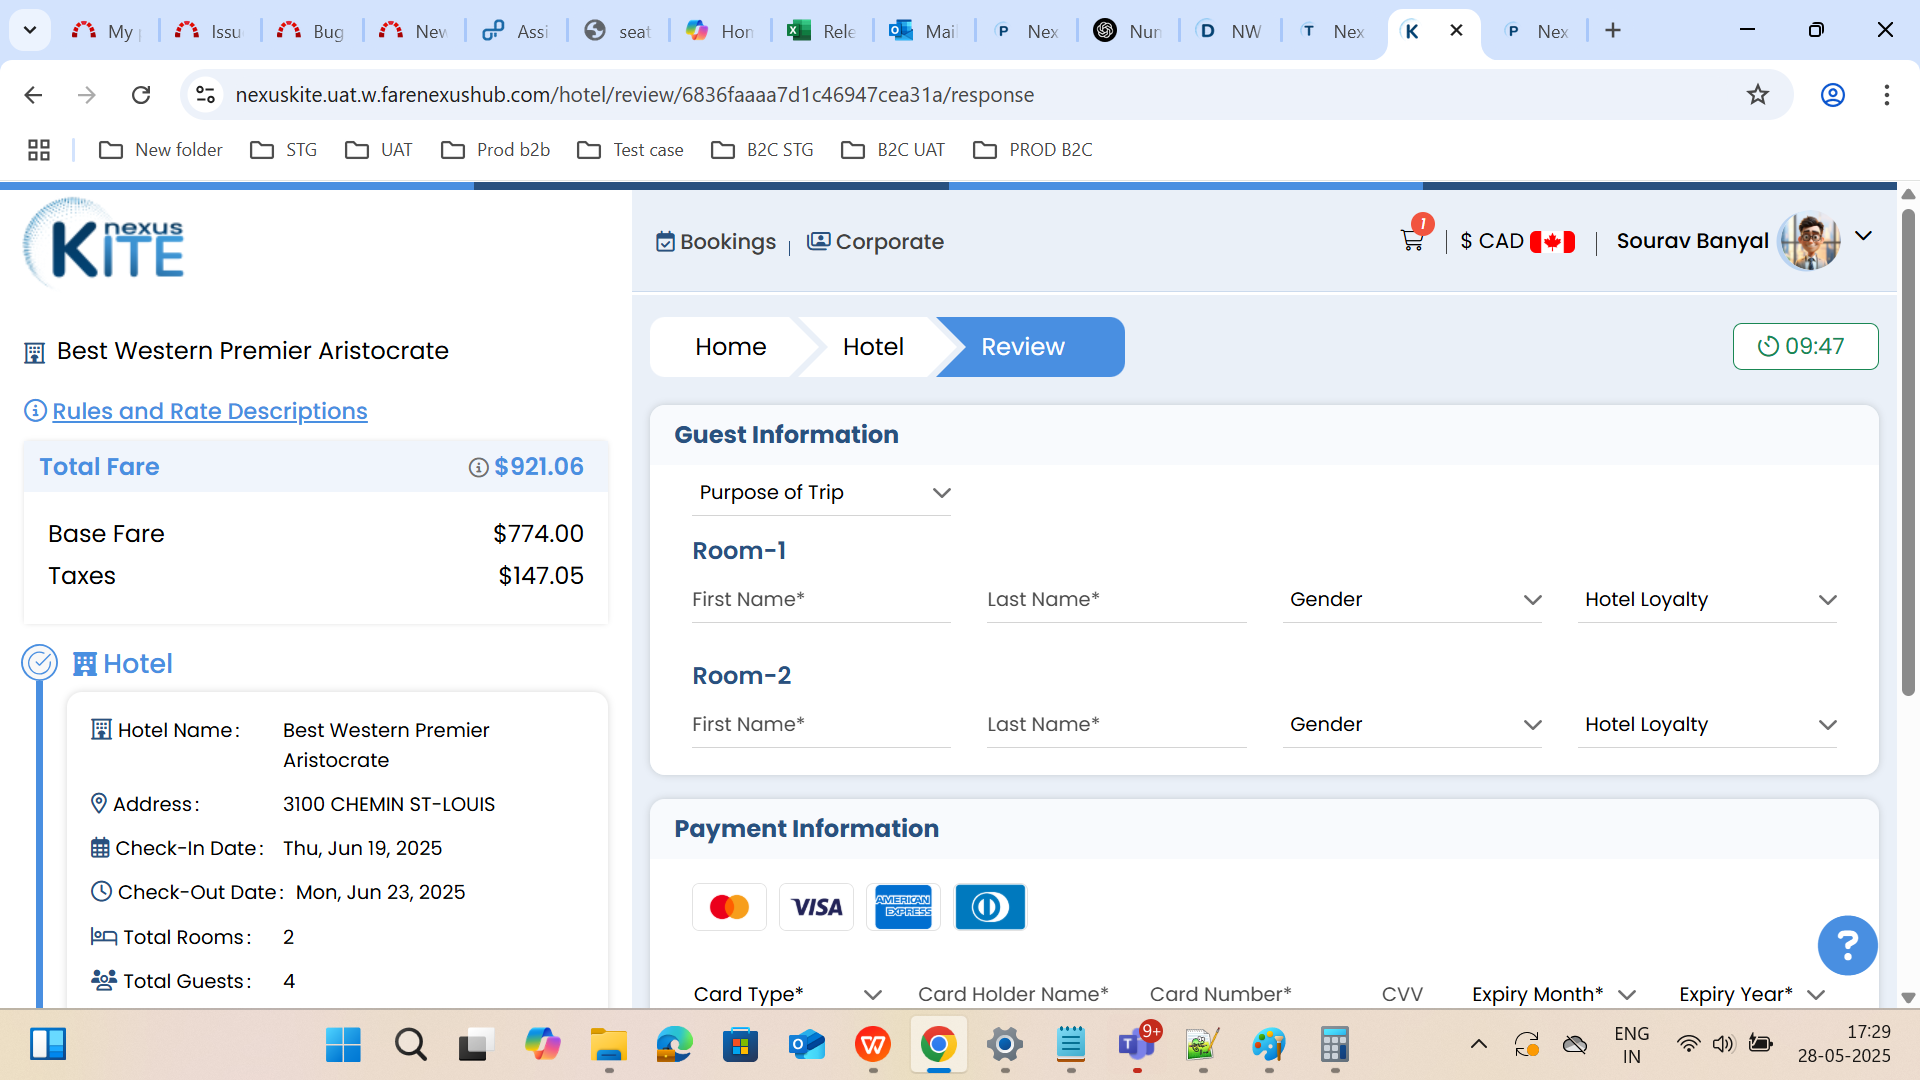
Task: Click the Nexus Kite logo
Action: (104, 243)
